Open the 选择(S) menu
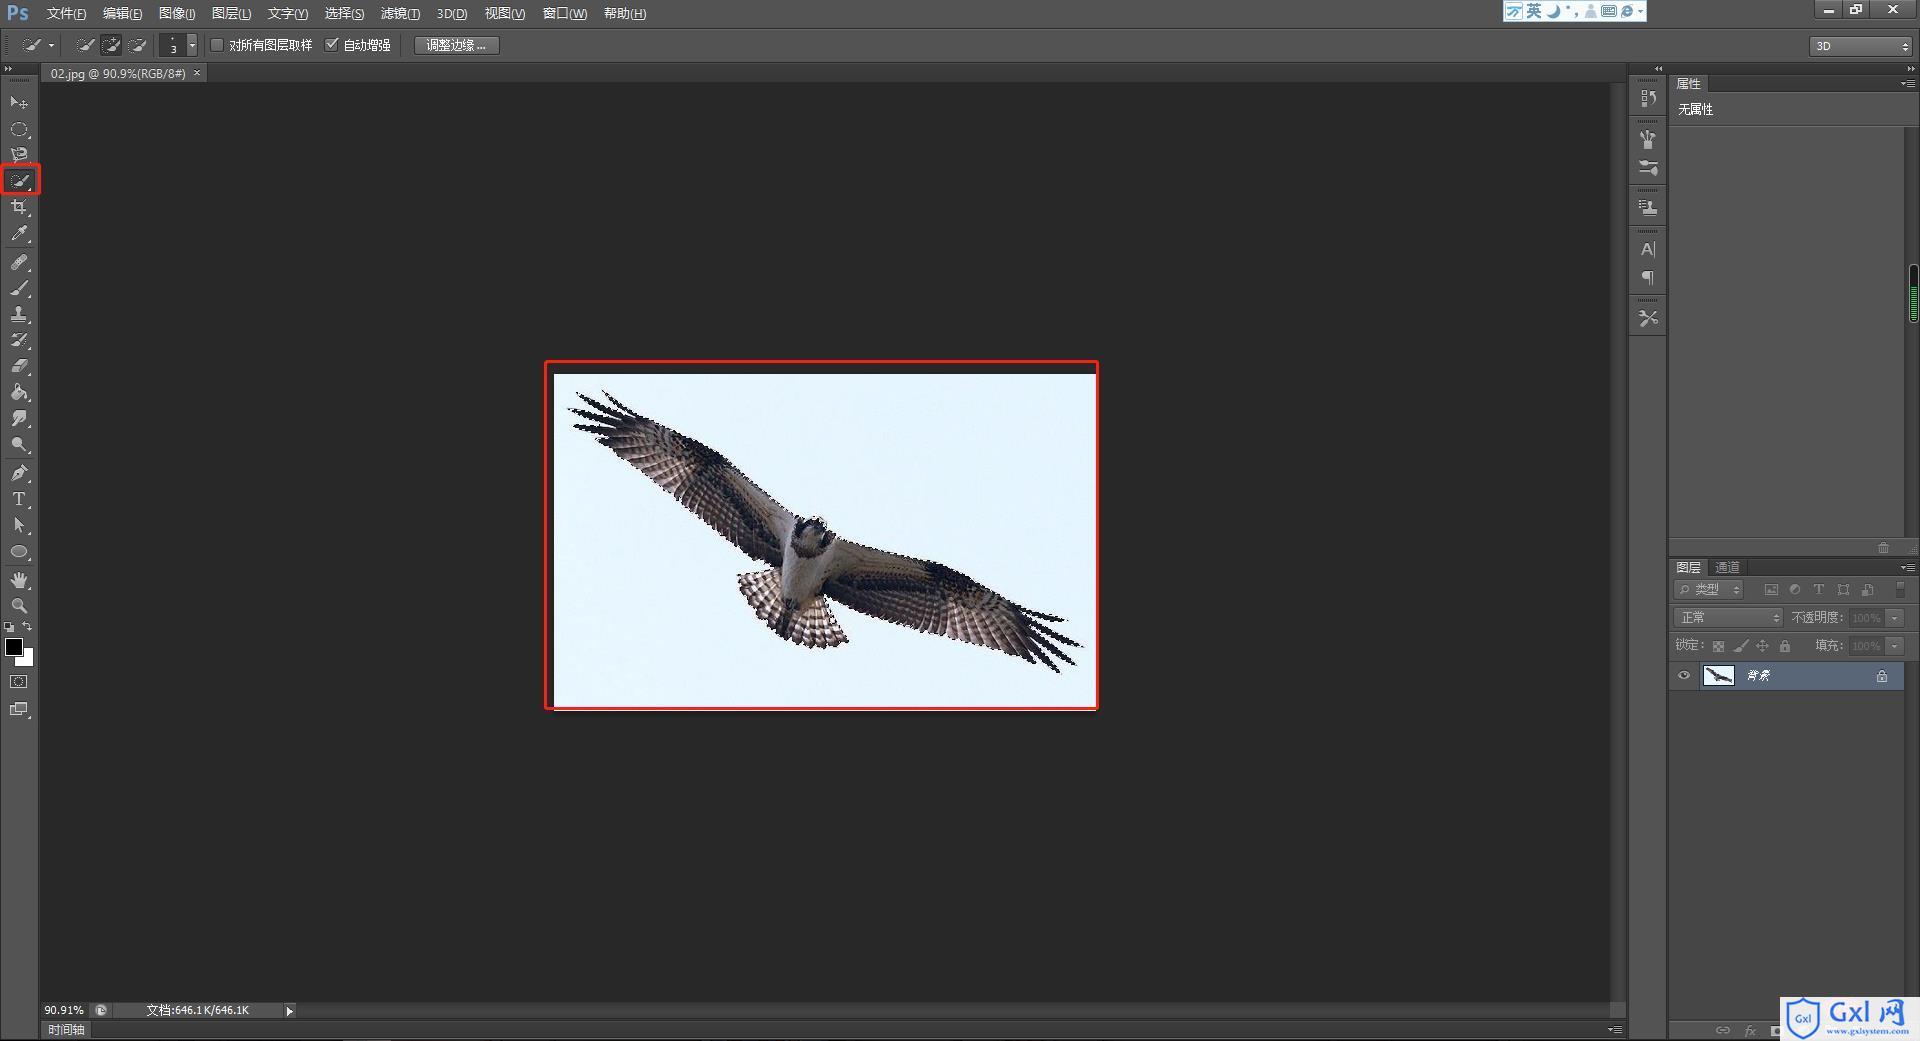 point(344,14)
